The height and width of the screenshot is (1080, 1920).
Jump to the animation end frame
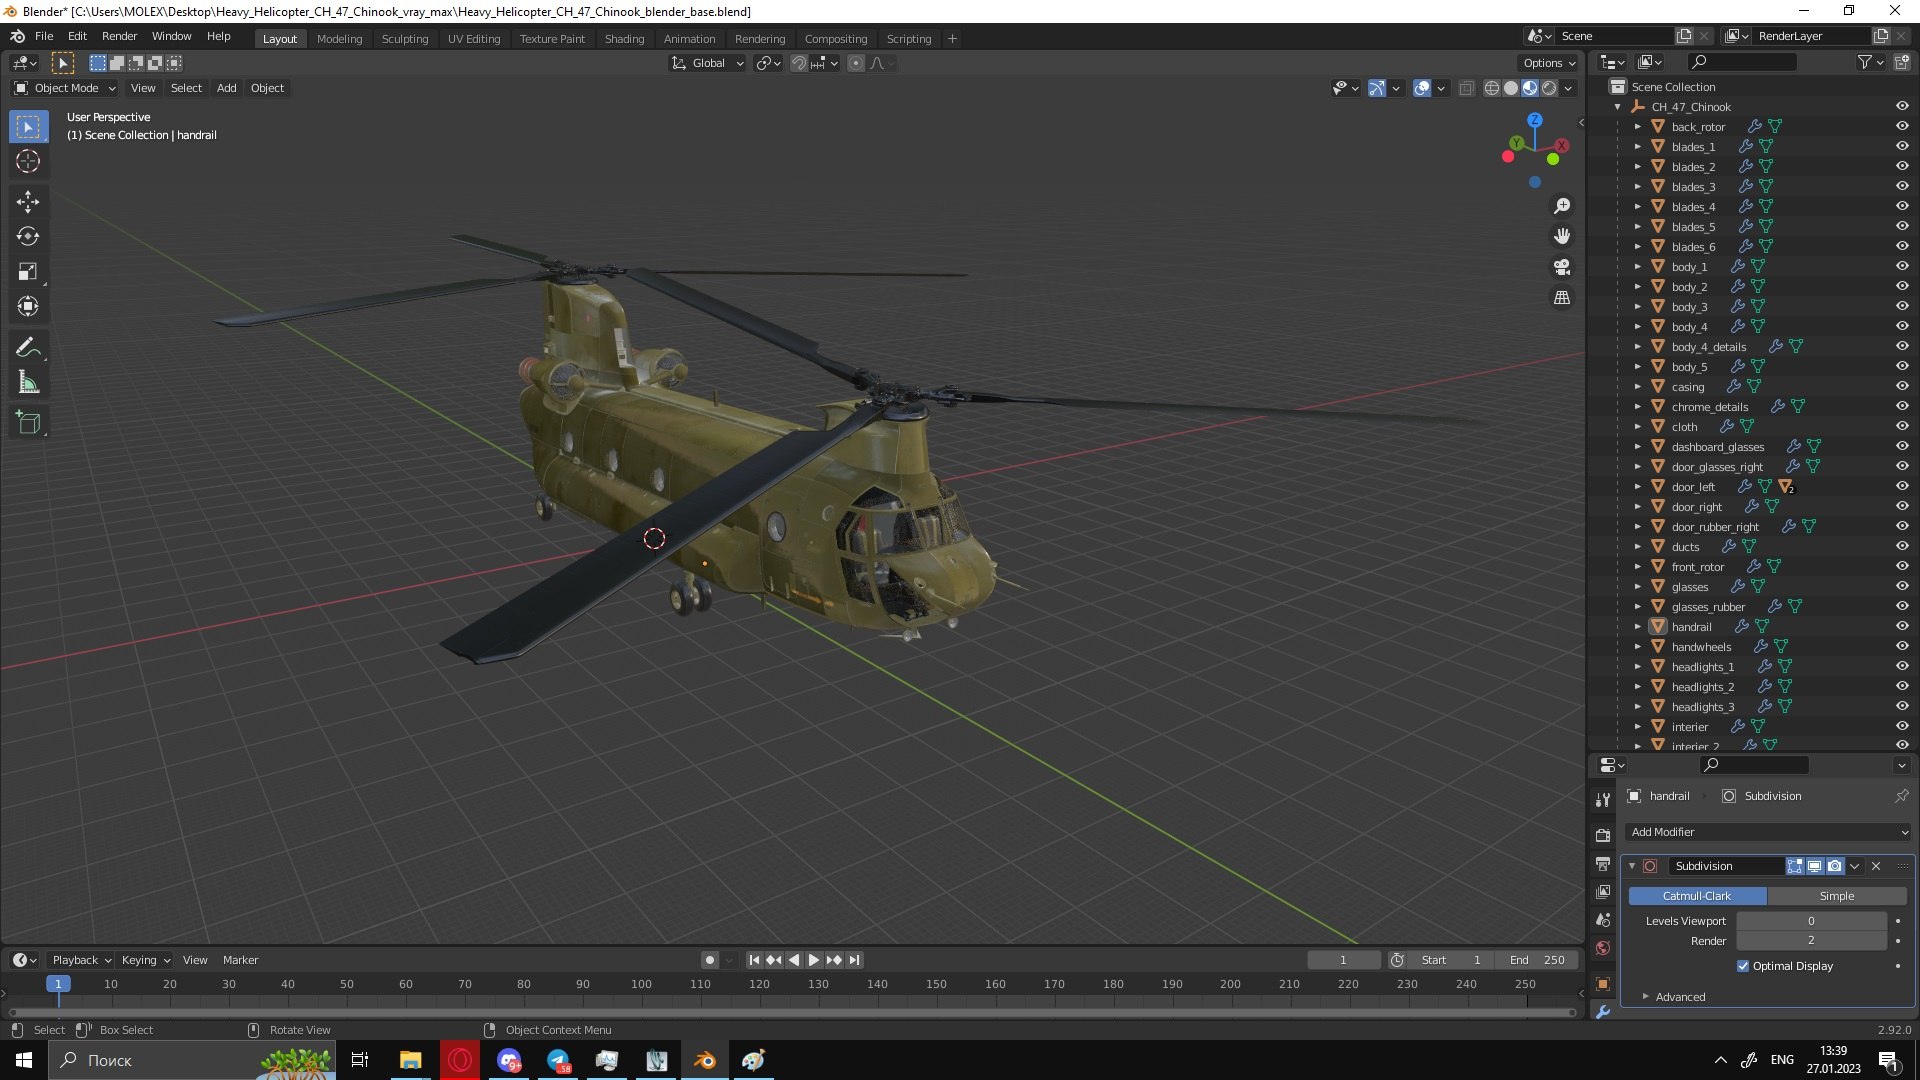click(854, 960)
